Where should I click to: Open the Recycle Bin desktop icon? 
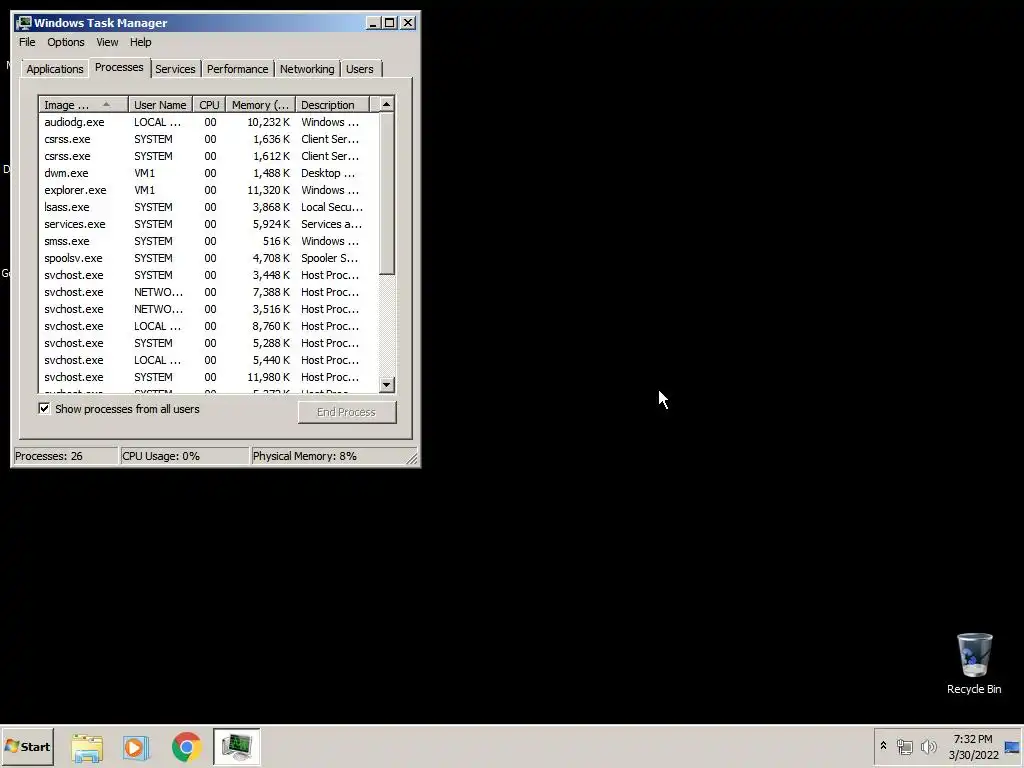coord(974,663)
